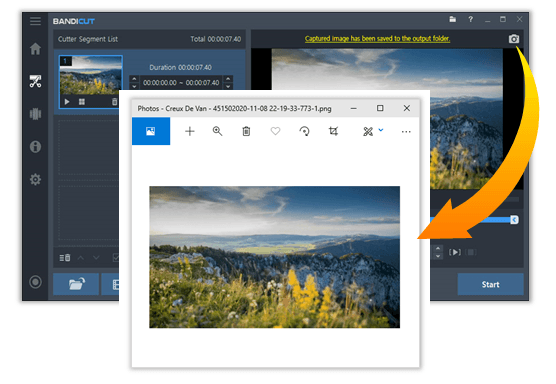The width and height of the screenshot is (556, 384).
Task: Move segment down with the down arrow
Action: coord(96,258)
